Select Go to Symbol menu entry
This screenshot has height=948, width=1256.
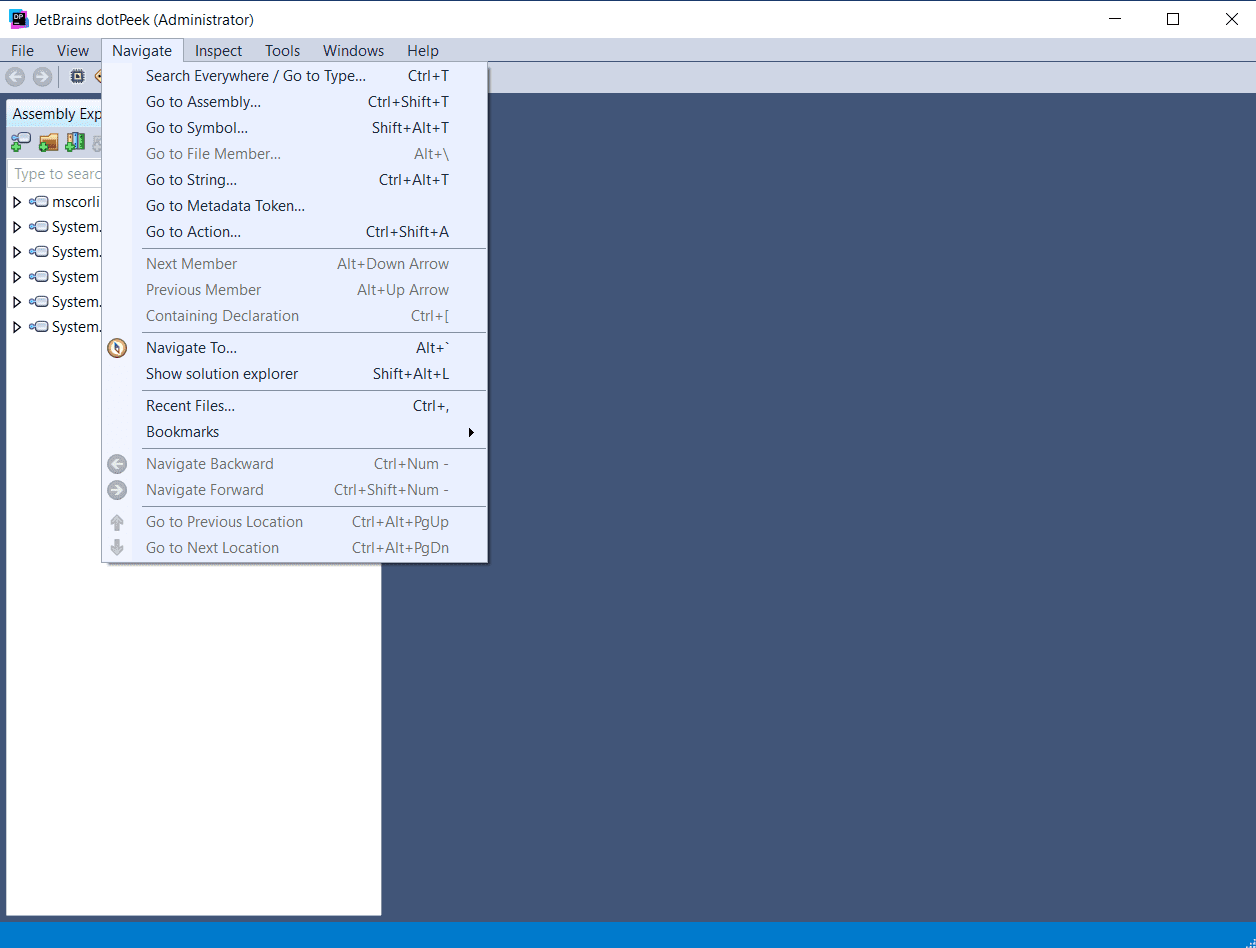click(295, 128)
